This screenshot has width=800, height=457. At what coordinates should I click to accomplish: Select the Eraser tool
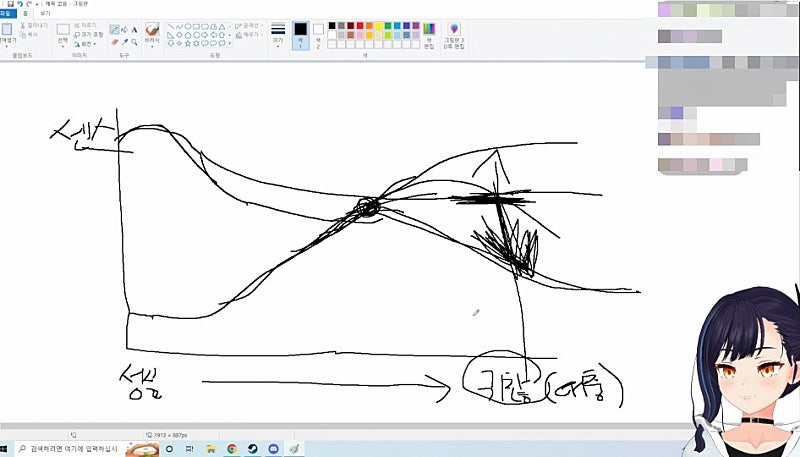(114, 42)
